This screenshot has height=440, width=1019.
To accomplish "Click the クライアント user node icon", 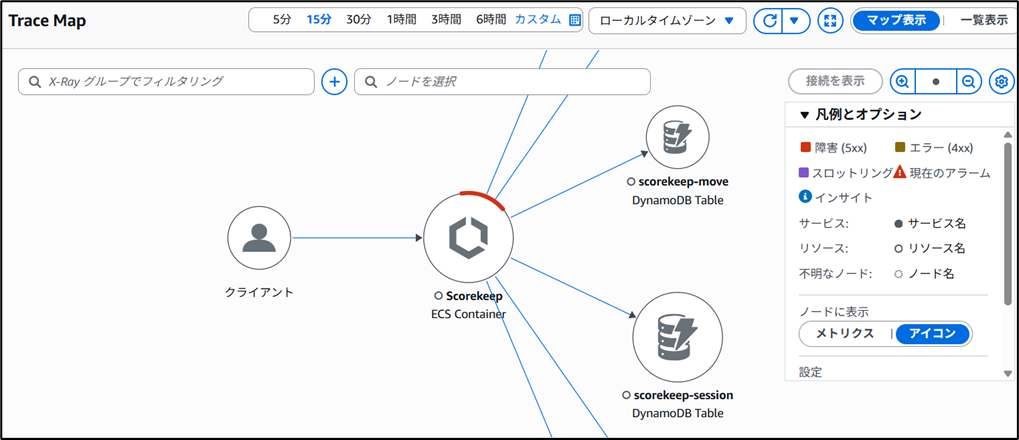I will click(x=259, y=238).
